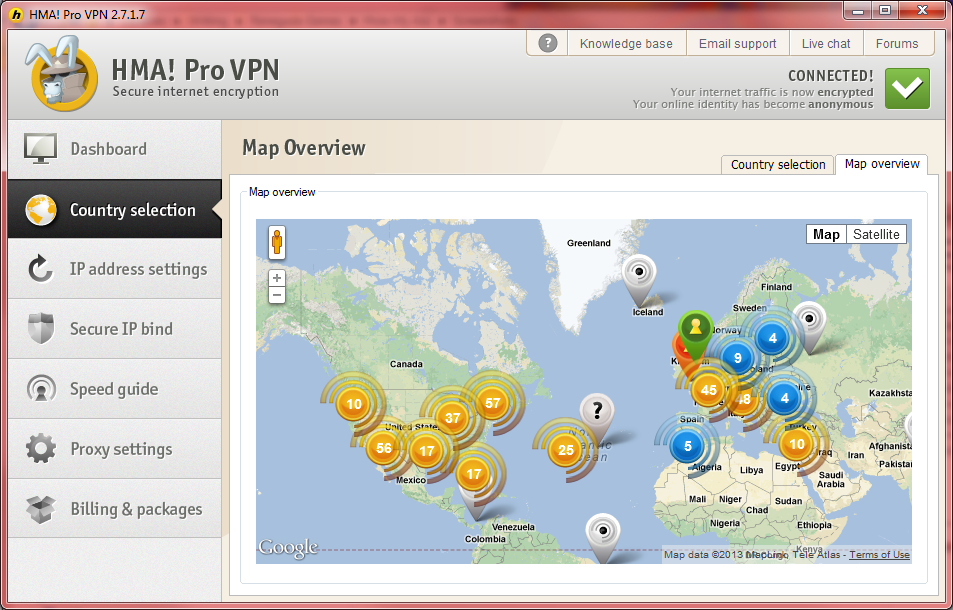
Task: Select the blue 9-server cluster
Action: [737, 358]
